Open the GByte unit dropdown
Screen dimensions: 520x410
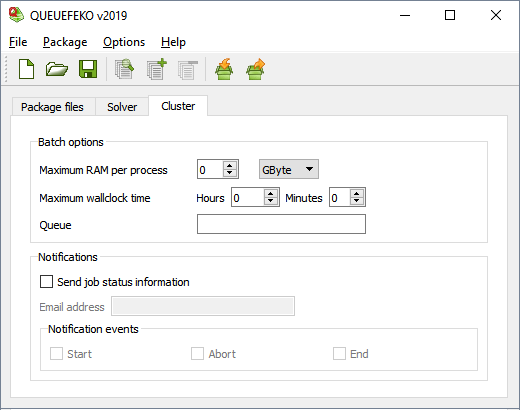point(289,169)
